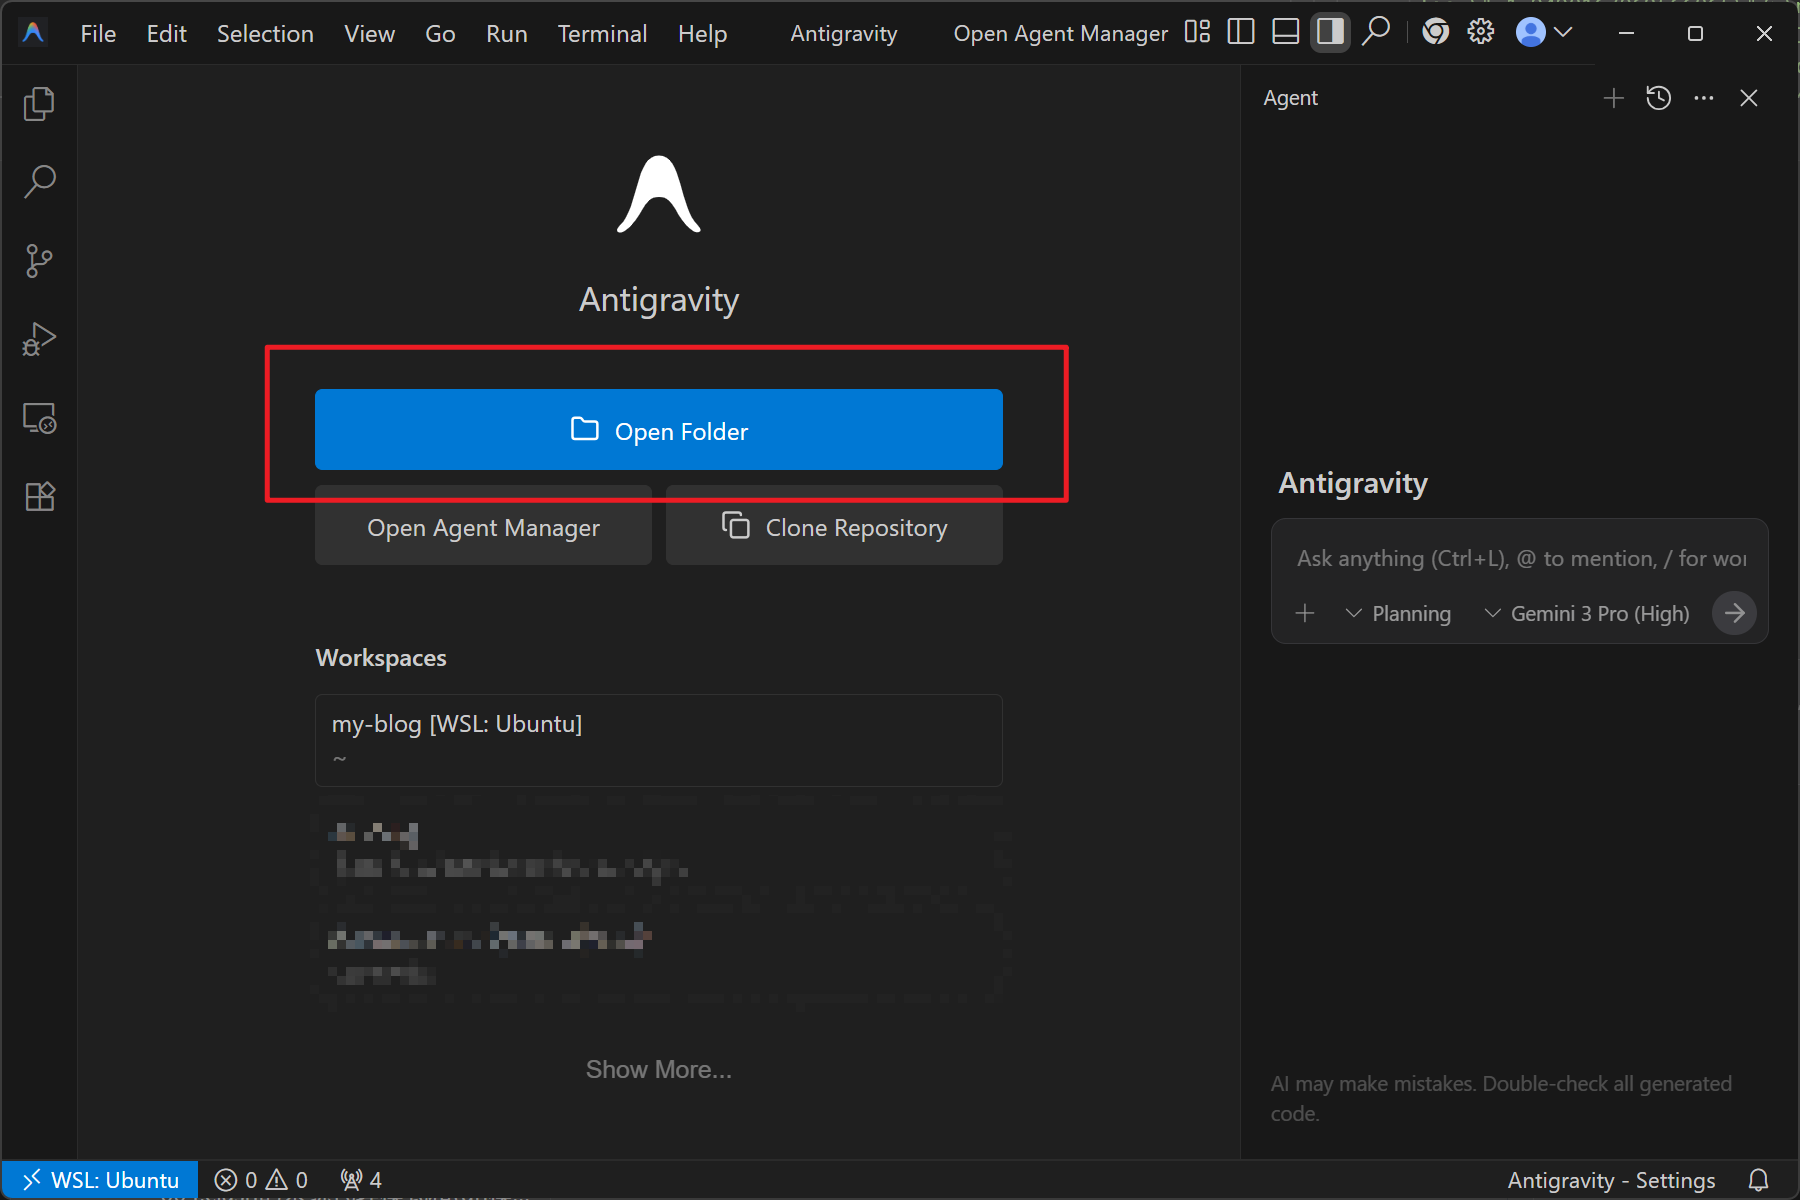
Task: Click the WSL: Ubuntu remote status indicator
Action: [100, 1180]
